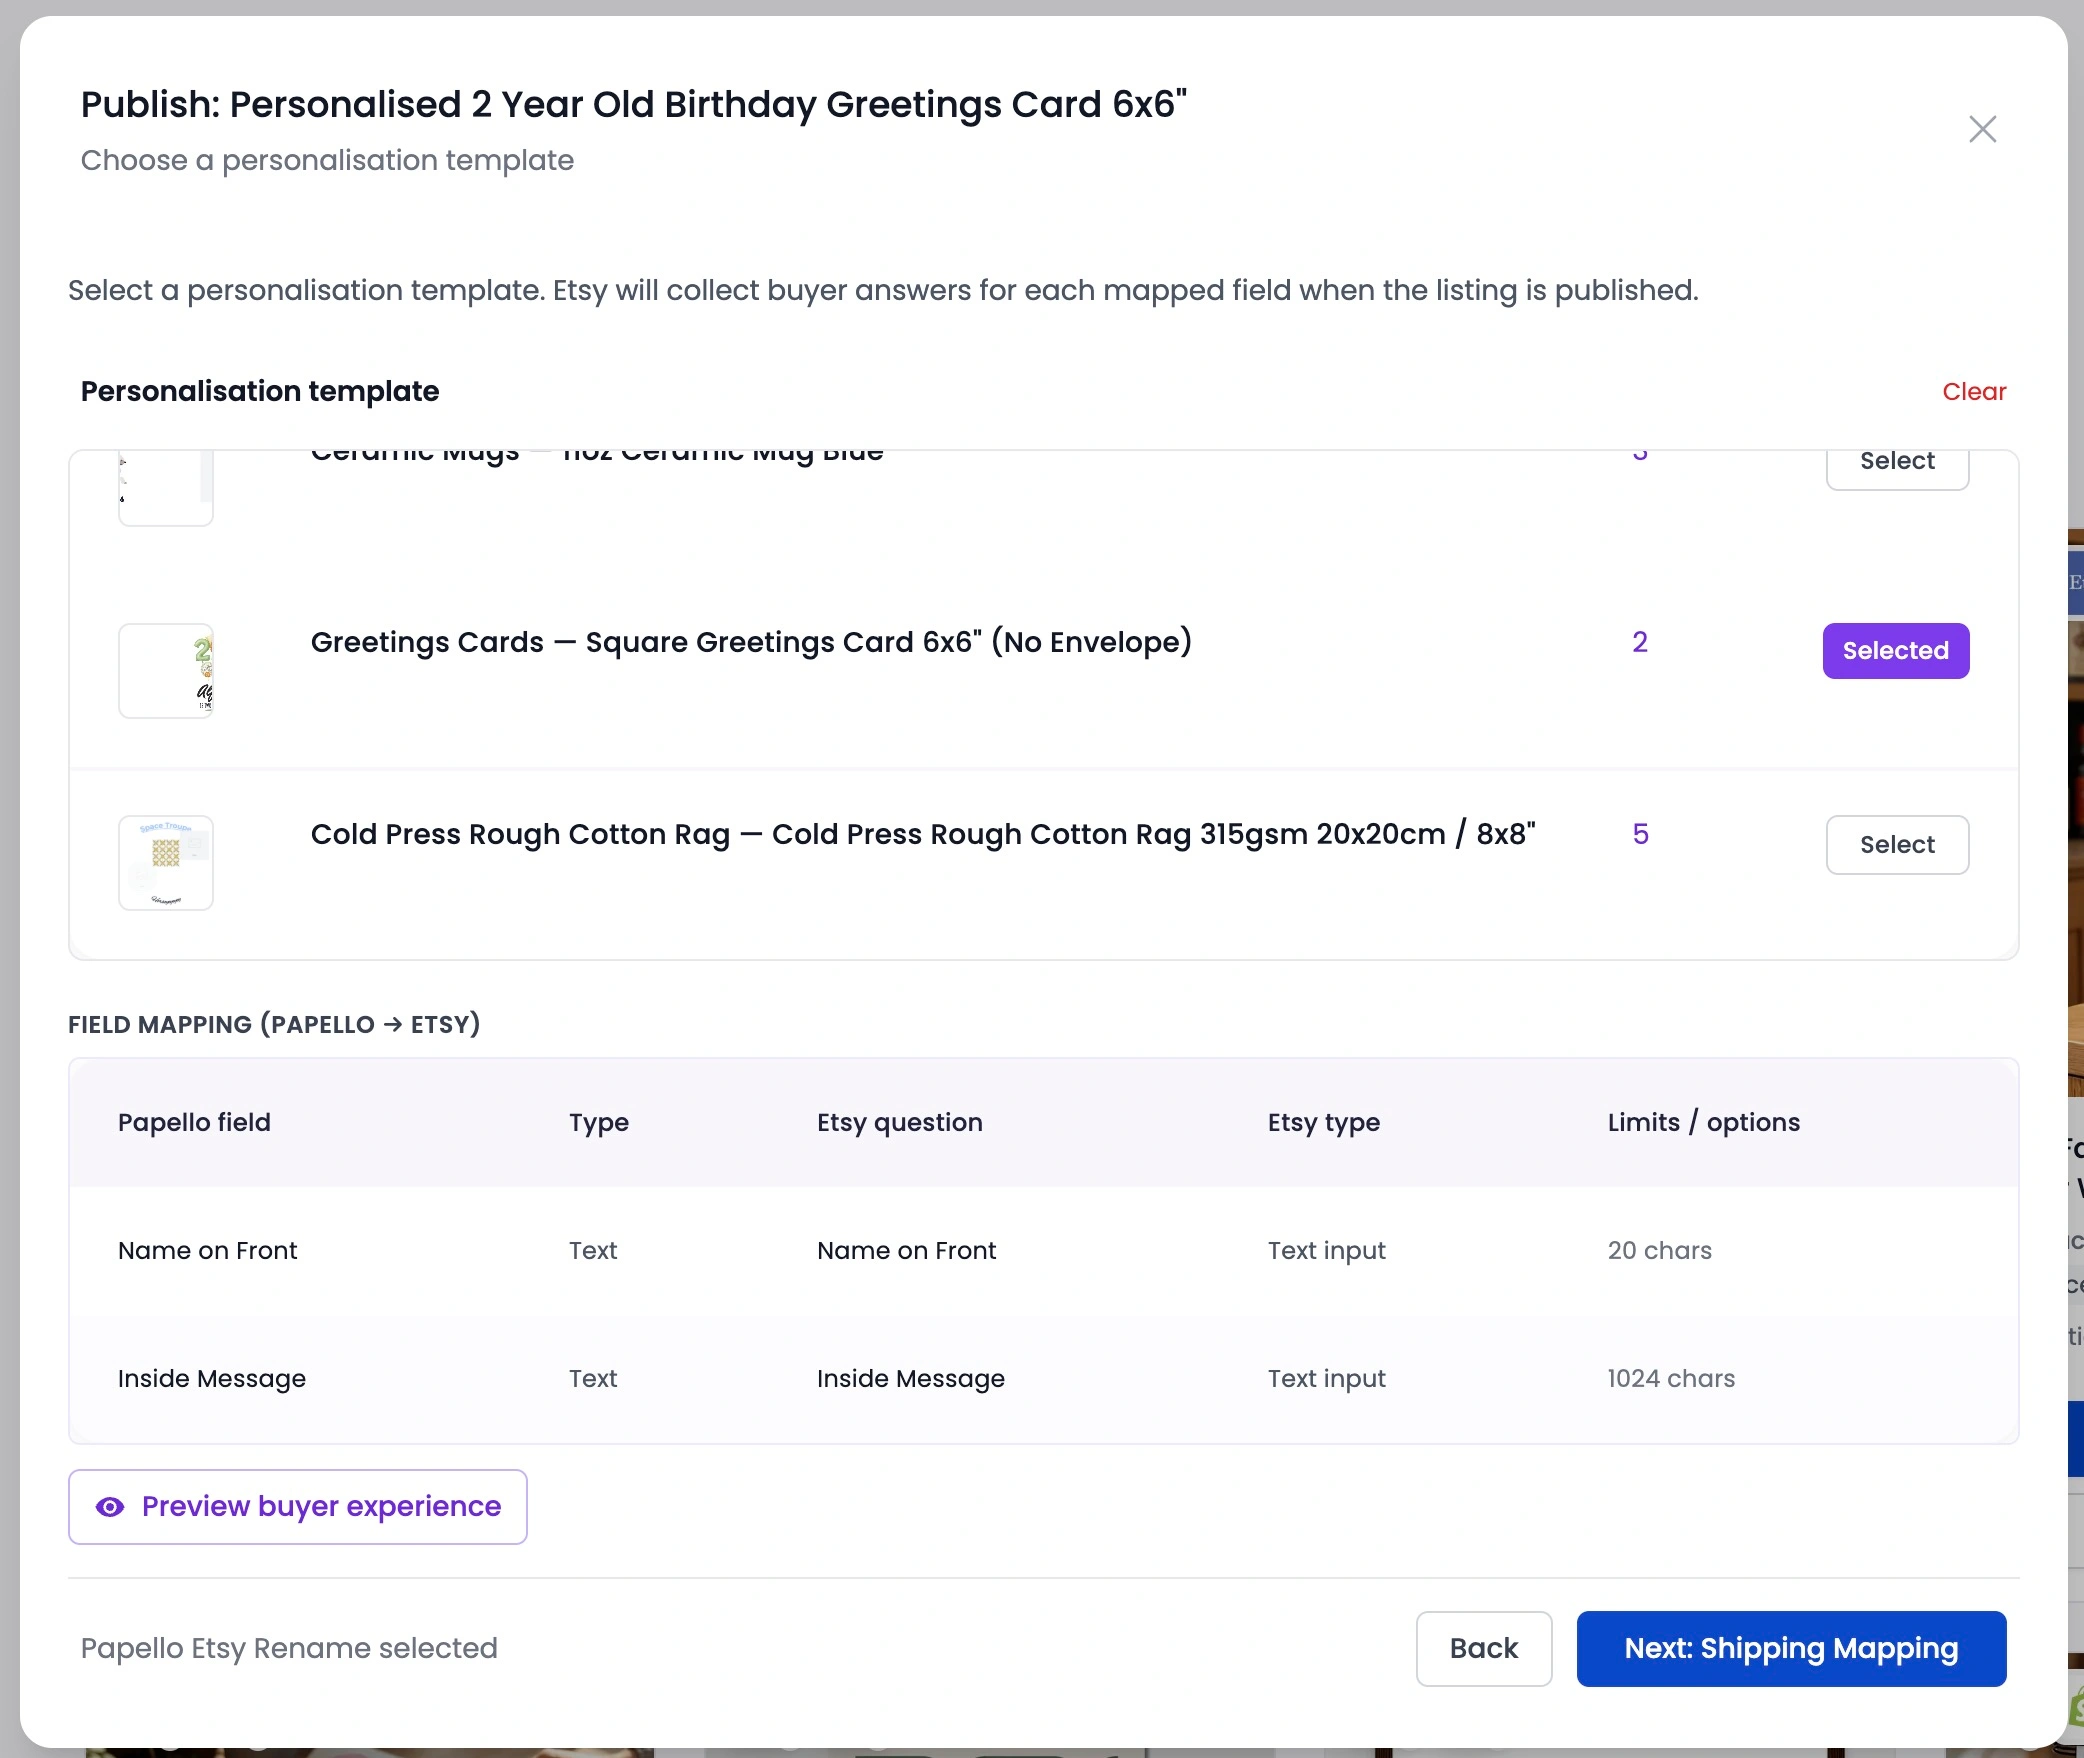Click the 20 chars limit cell
The height and width of the screenshot is (1758, 2084).
click(x=1660, y=1250)
